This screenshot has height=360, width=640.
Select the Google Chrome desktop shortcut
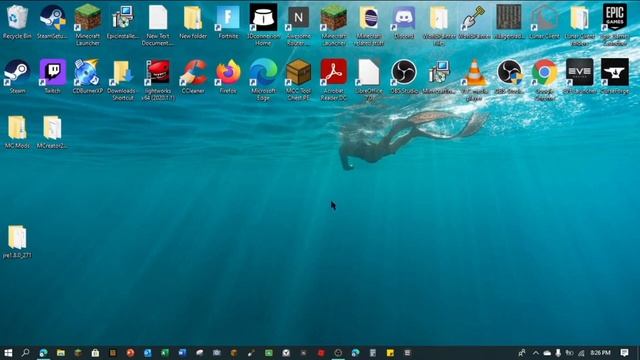point(544,73)
